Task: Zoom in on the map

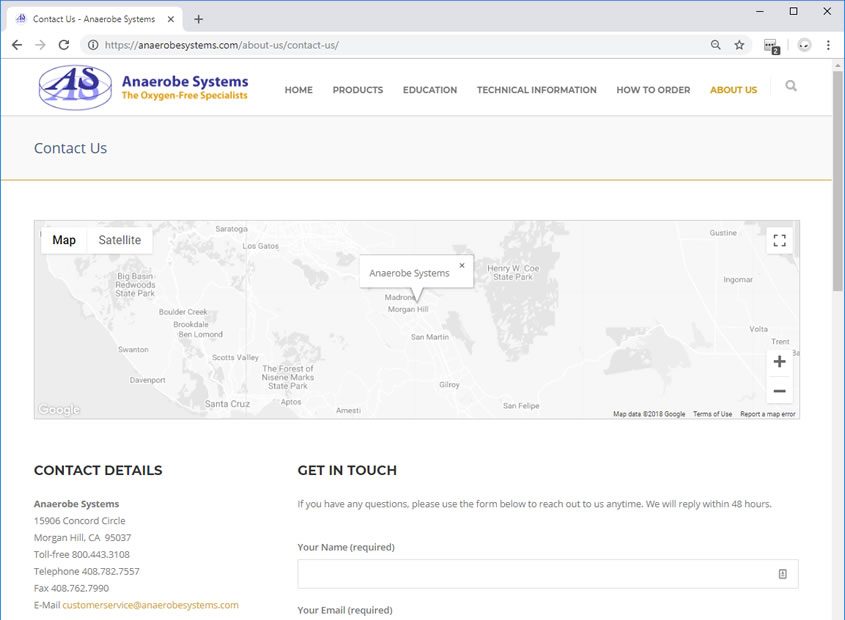Action: 780,362
